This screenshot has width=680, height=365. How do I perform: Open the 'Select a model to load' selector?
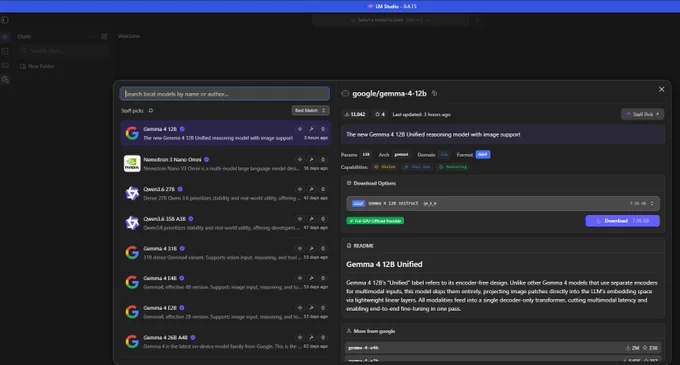(390, 20)
